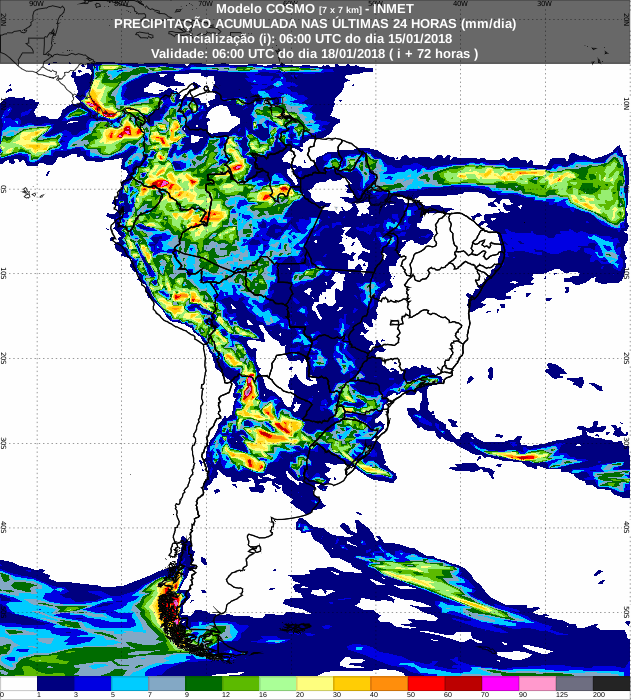631x700 pixels.
Task: Click legend value label '16'
Action: pyautogui.click(x=263, y=695)
